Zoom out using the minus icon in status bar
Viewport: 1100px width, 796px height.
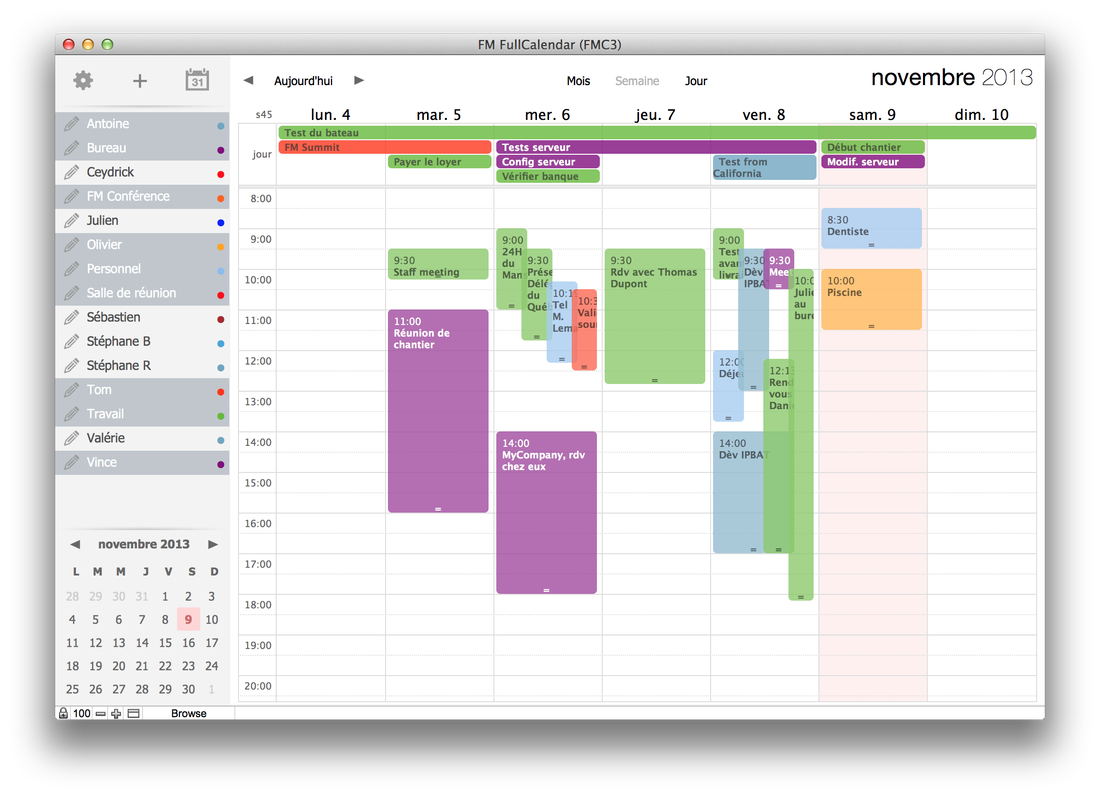pos(100,713)
